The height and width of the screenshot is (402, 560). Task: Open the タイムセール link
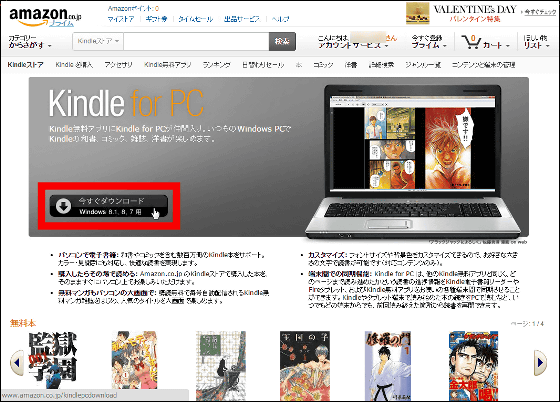196,19
